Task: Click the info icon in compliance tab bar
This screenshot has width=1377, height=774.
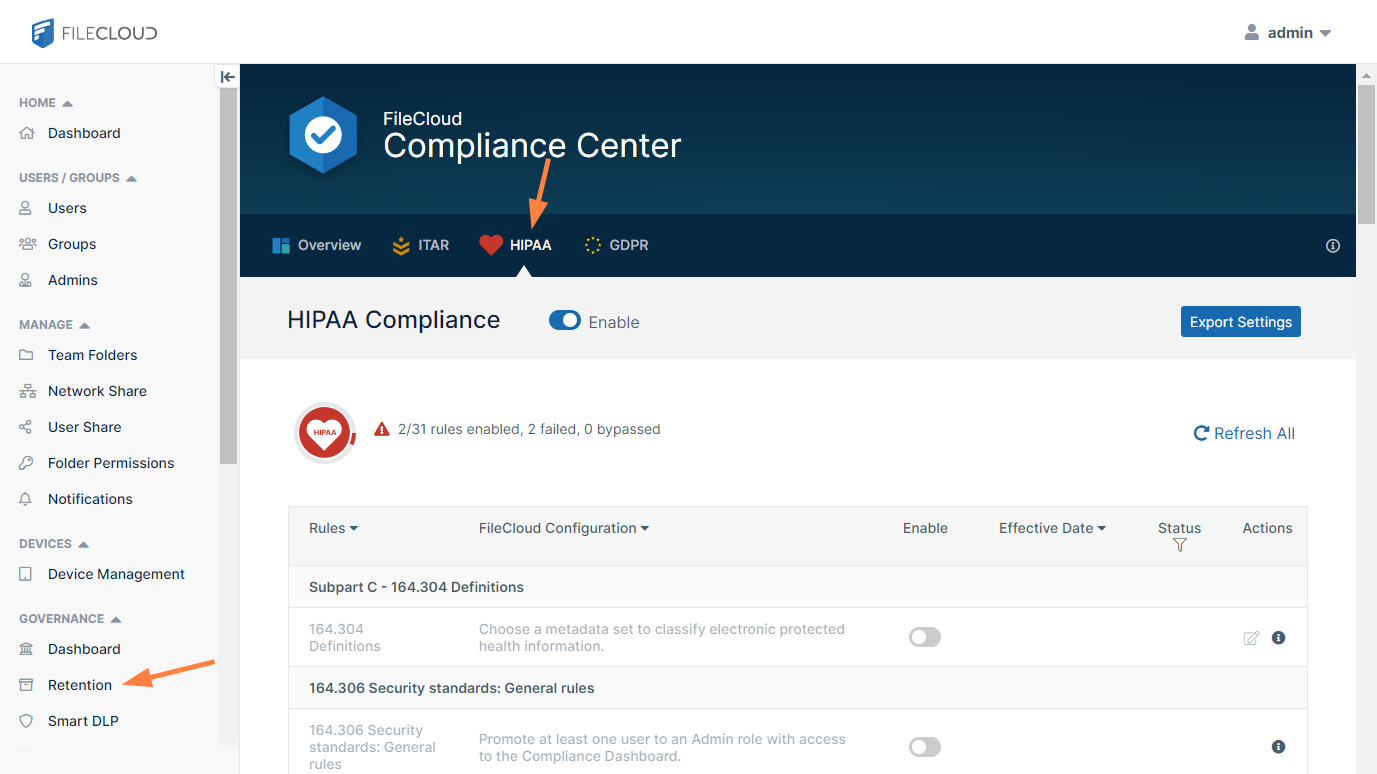Action: pyautogui.click(x=1332, y=246)
